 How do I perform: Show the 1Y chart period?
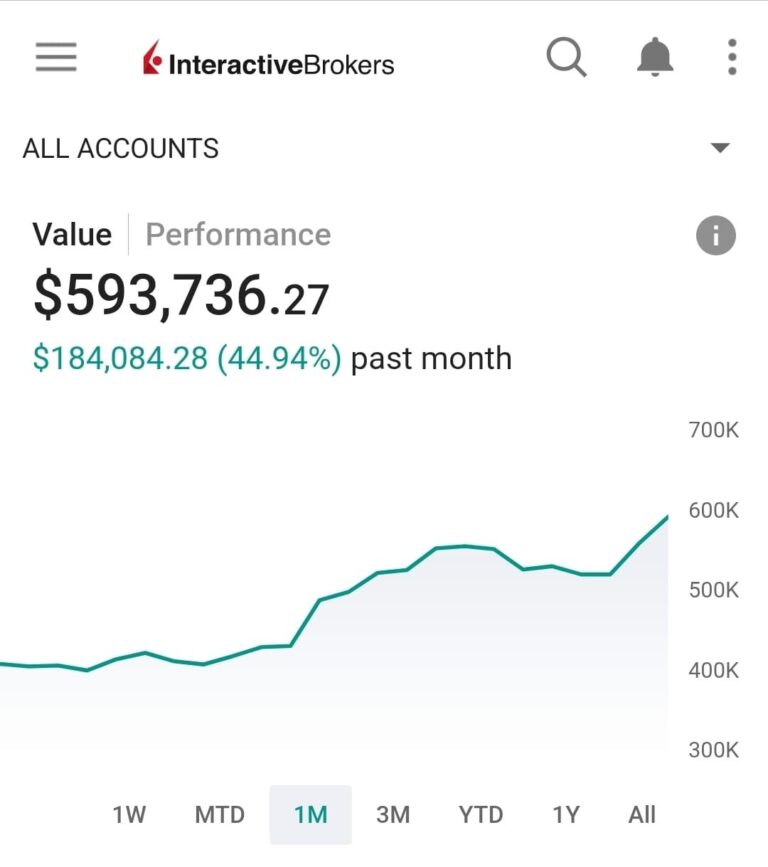566,815
